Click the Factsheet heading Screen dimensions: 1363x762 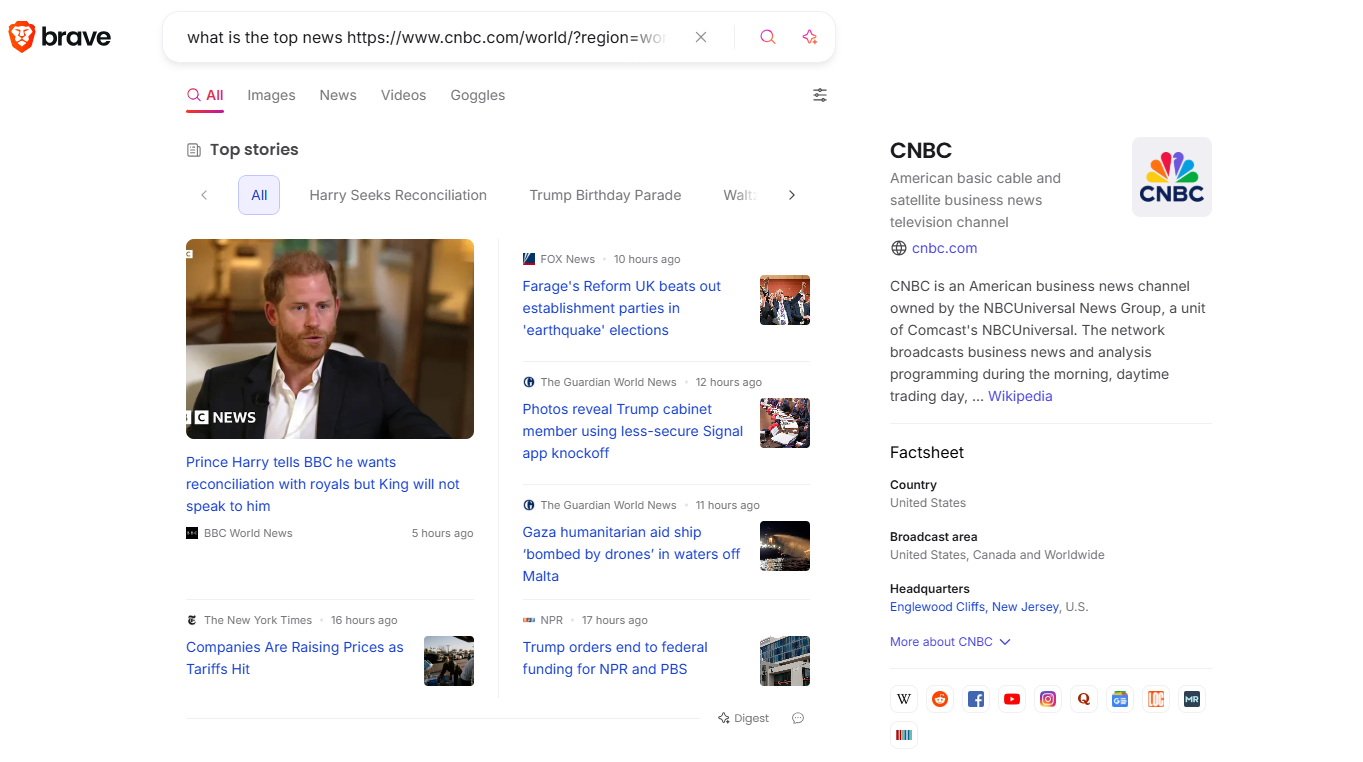click(x=927, y=452)
